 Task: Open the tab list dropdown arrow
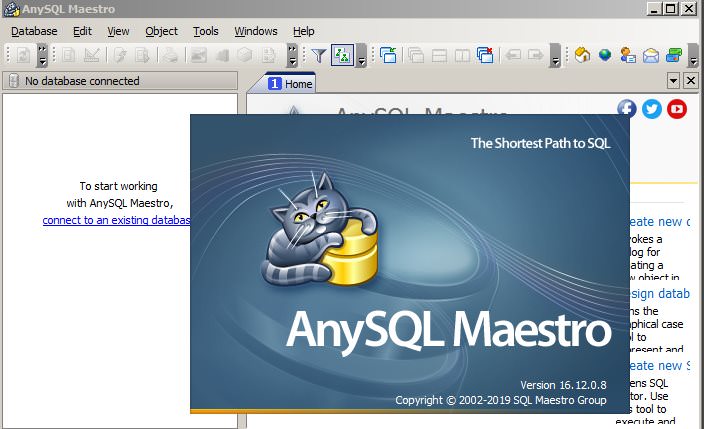pyautogui.click(x=673, y=81)
